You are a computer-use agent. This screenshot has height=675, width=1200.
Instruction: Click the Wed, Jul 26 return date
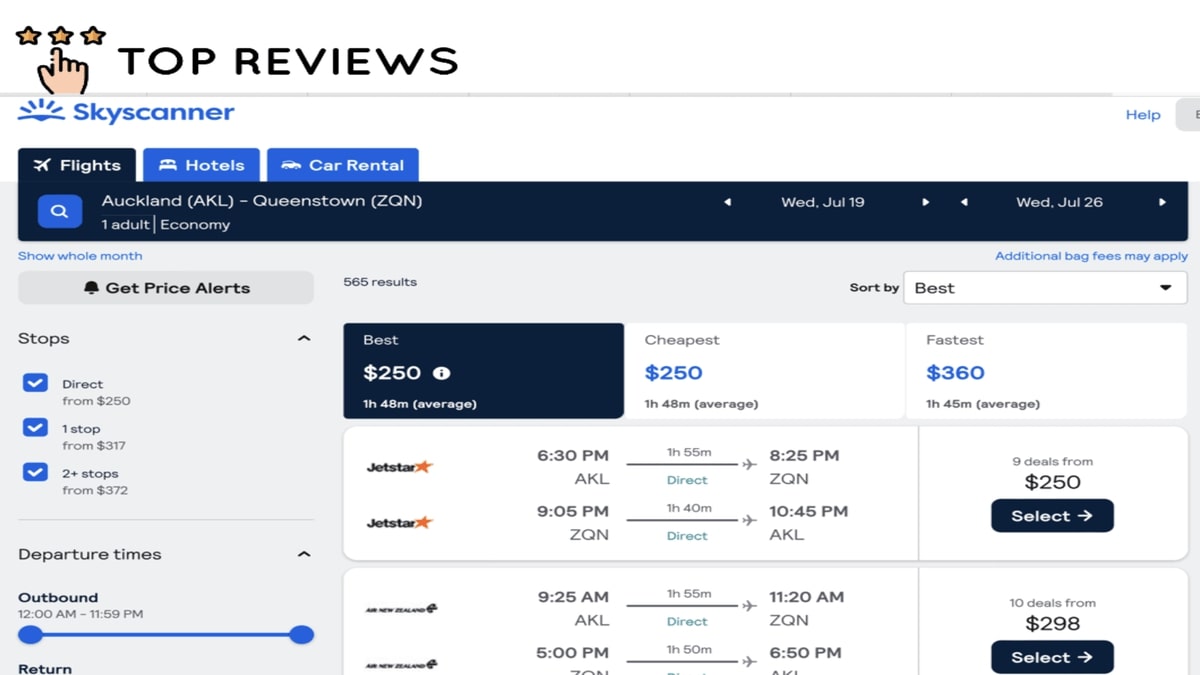tap(1060, 202)
